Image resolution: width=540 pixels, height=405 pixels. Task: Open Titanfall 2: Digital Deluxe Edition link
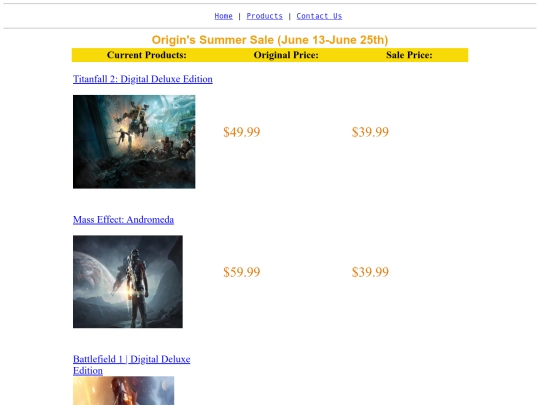(x=143, y=79)
